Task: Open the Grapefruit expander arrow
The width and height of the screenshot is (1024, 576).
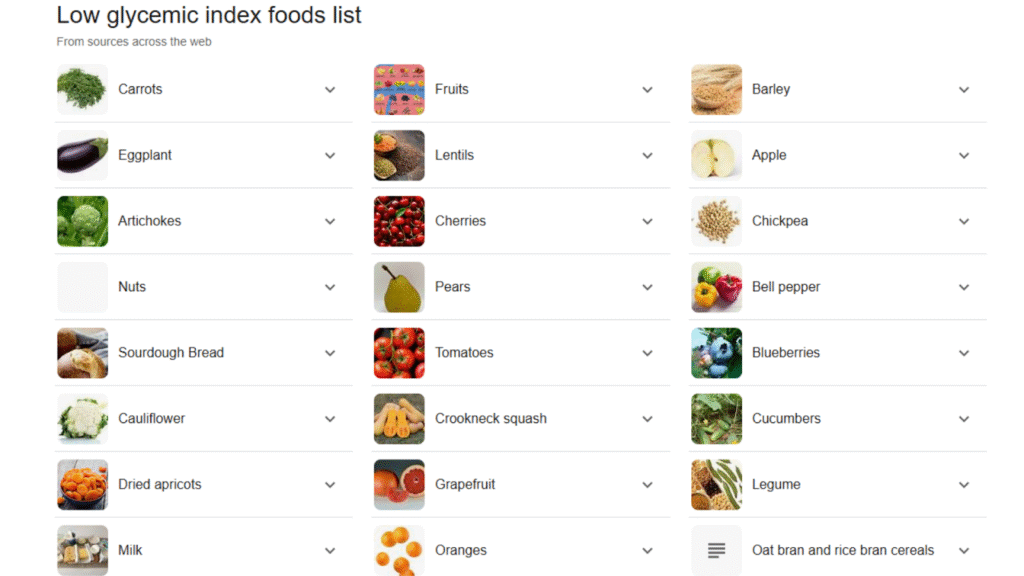Action: [647, 485]
